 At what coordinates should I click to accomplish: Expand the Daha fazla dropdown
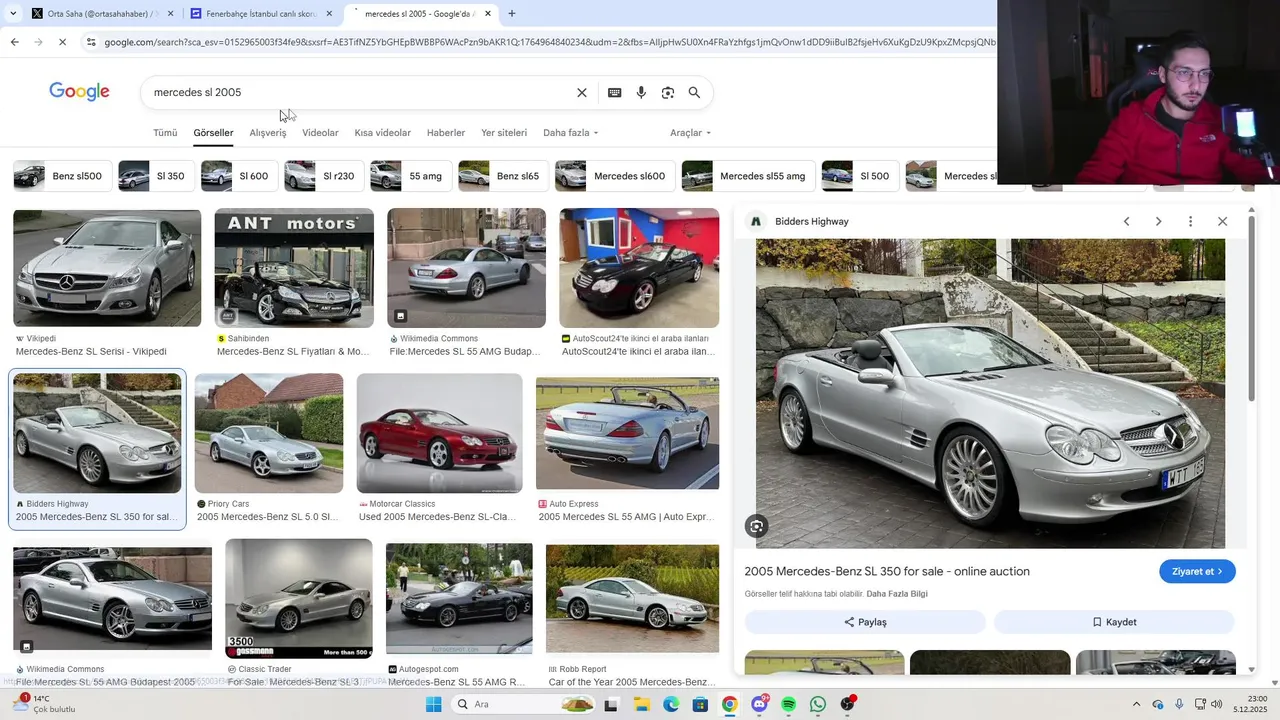point(570,132)
